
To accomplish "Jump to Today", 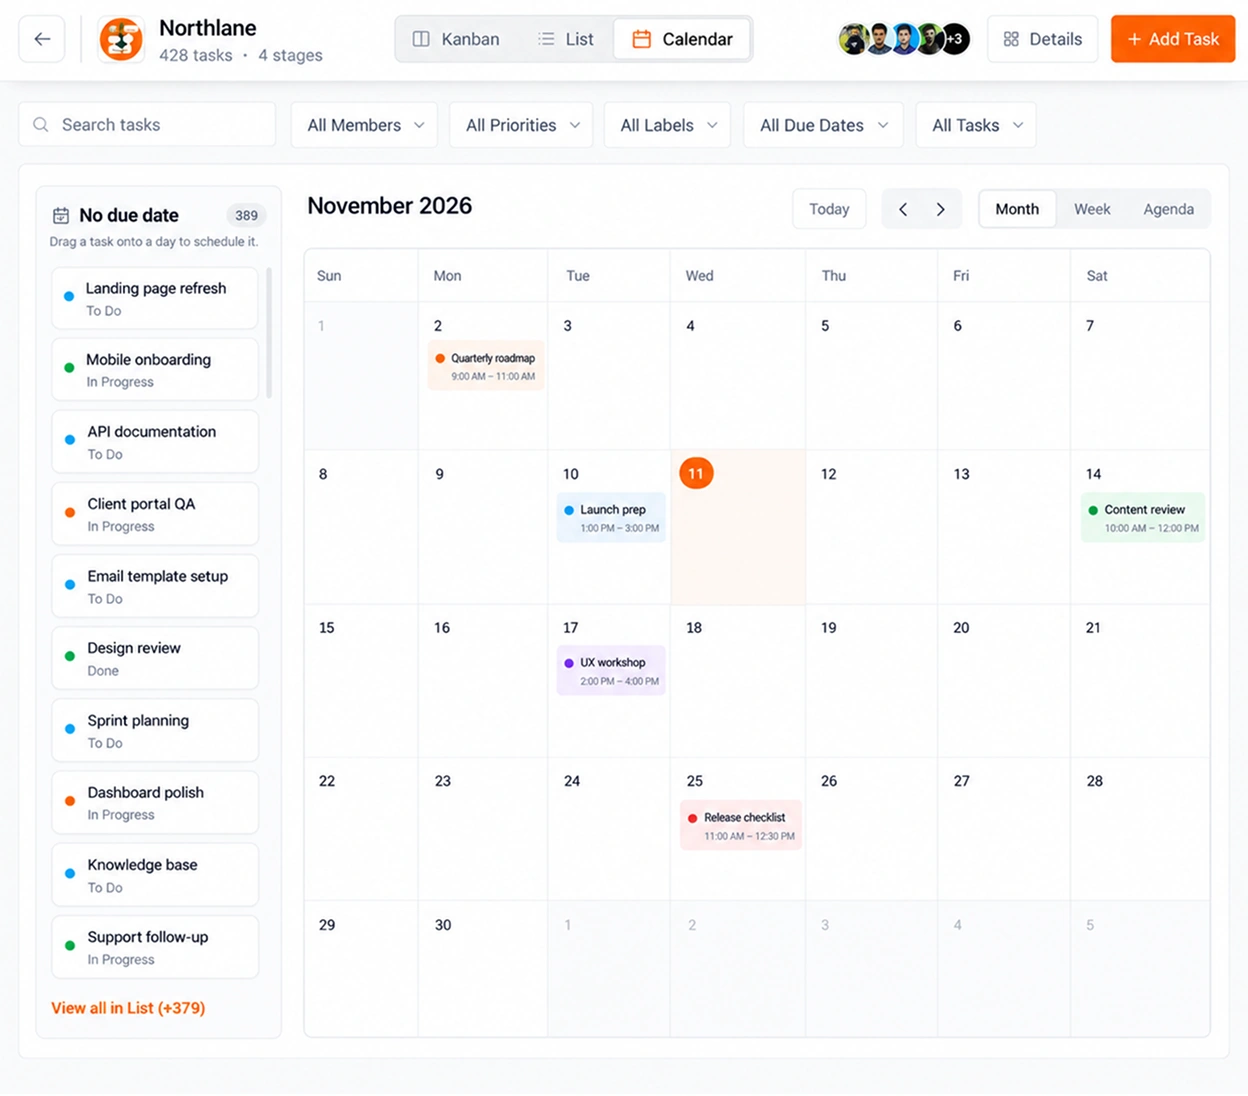I will 829,209.
